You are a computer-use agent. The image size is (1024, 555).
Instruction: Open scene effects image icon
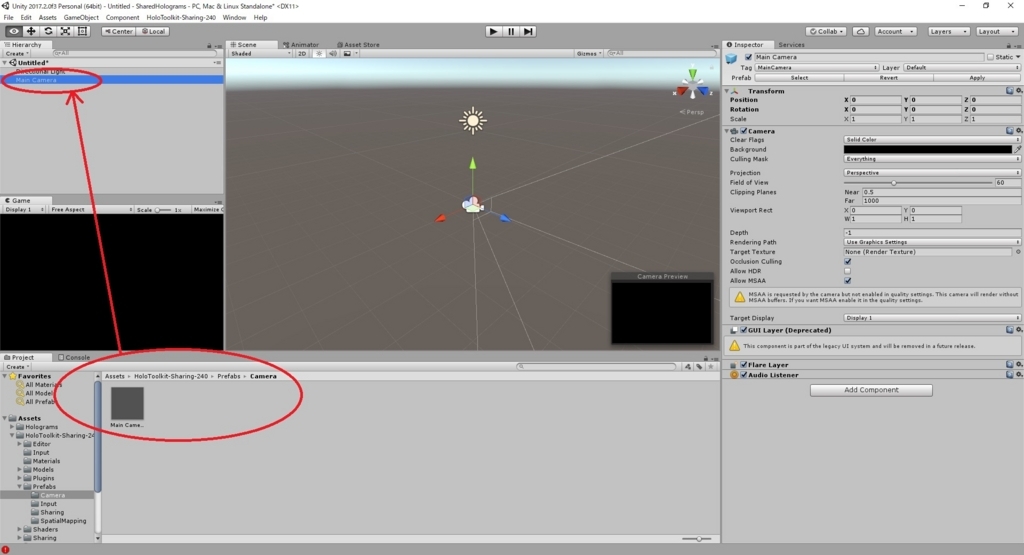(347, 54)
